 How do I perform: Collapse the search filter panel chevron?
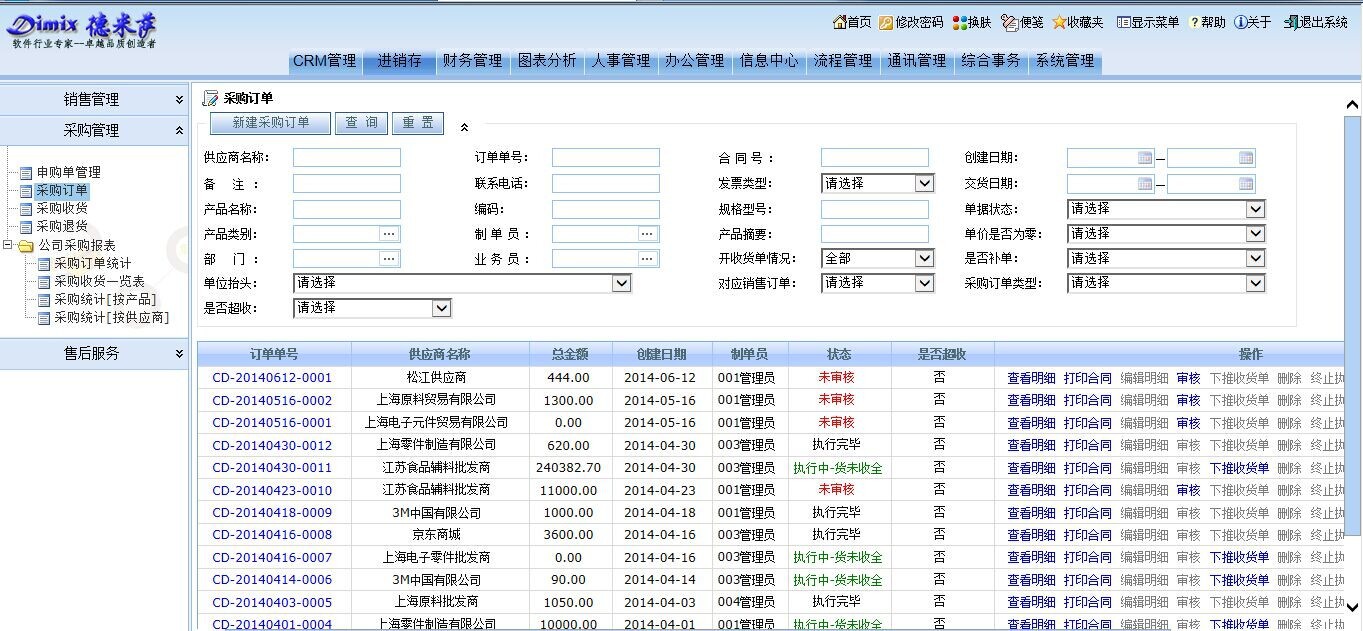click(464, 127)
